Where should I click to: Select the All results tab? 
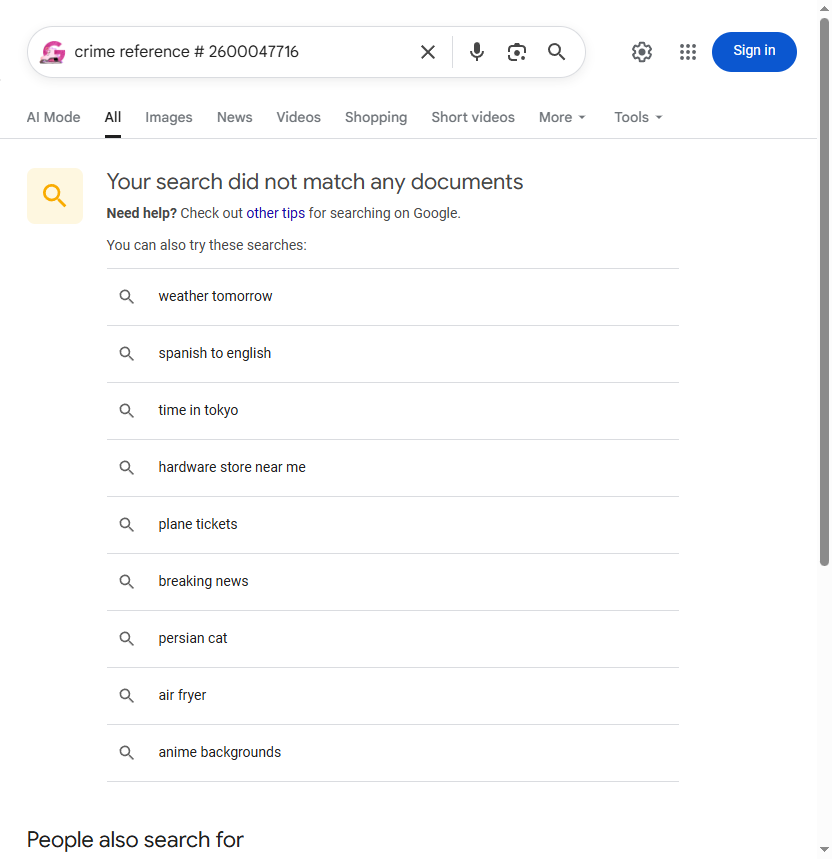pos(113,117)
